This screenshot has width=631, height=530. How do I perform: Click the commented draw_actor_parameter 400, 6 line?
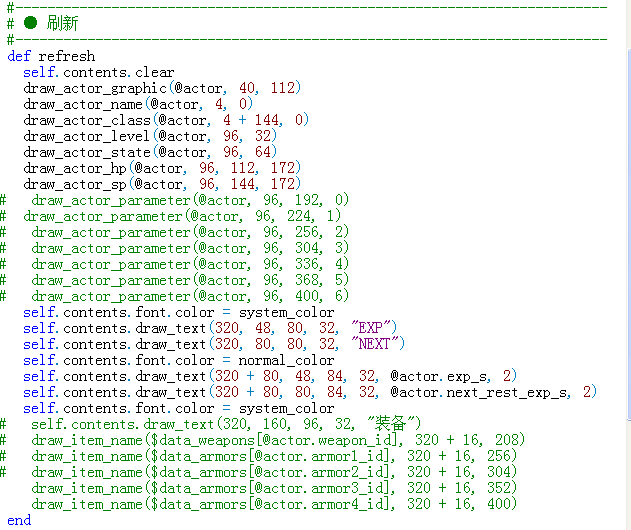[x=174, y=297]
